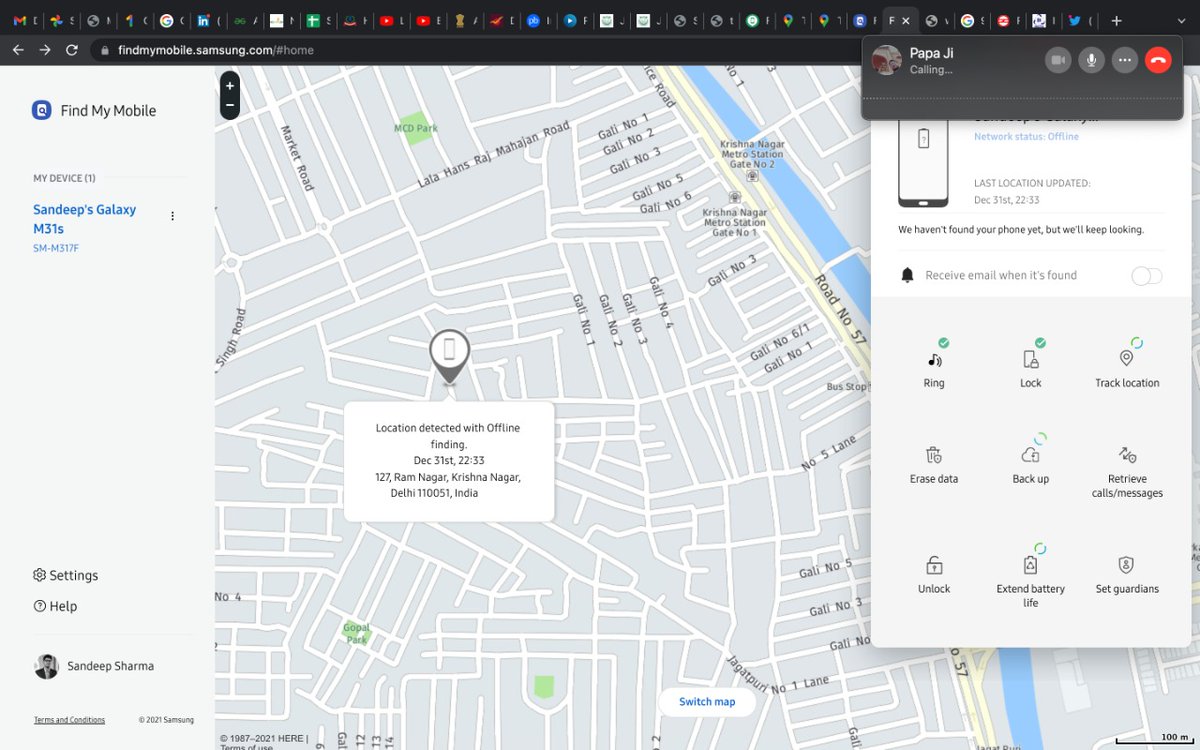Click the Network status: Offline text
The height and width of the screenshot is (750, 1200).
pyautogui.click(x=1026, y=137)
